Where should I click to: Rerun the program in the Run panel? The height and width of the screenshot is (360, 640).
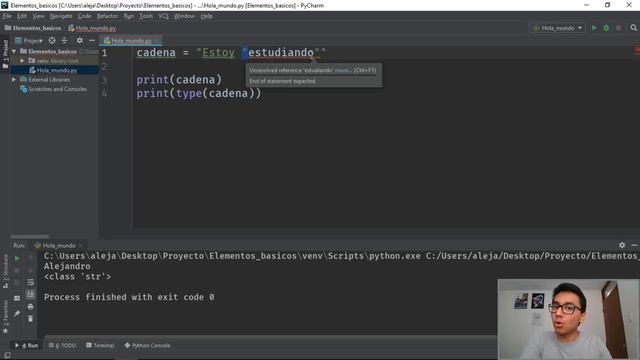17,258
